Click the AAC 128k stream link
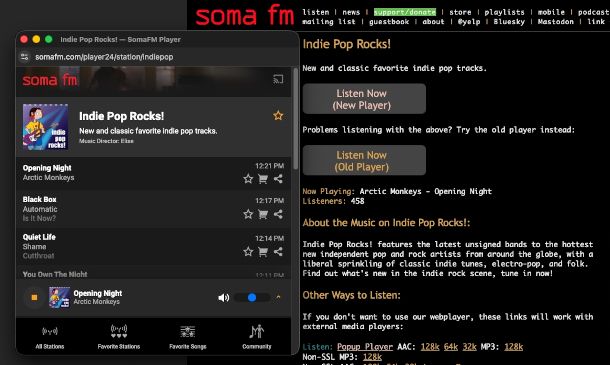610x365 pixels. (x=430, y=347)
